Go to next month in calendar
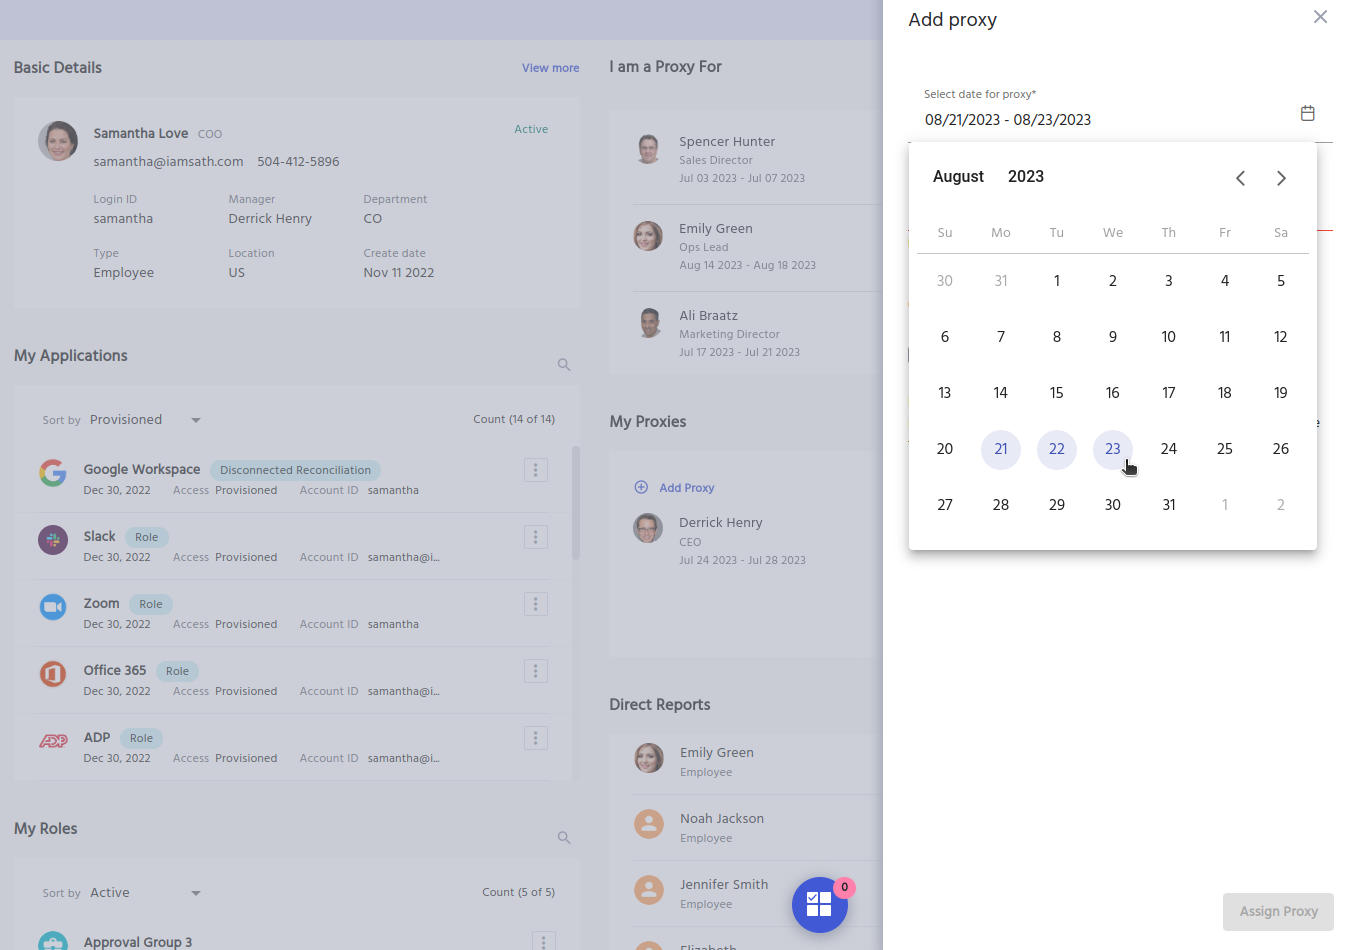This screenshot has height=950, width=1356. pyautogui.click(x=1281, y=178)
